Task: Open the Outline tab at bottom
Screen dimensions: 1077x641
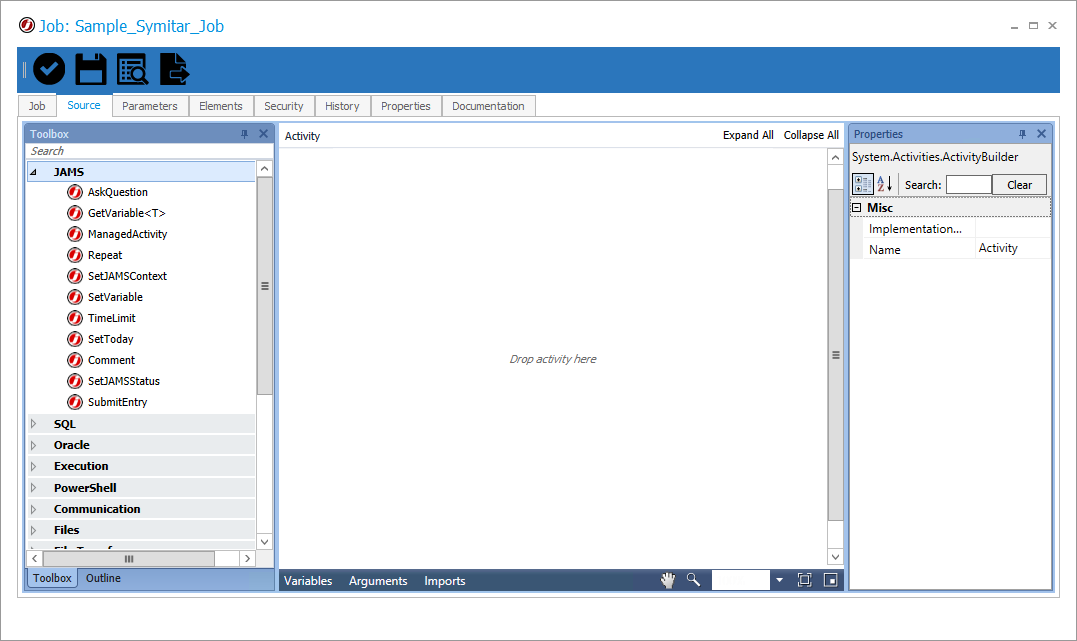Action: (103, 578)
